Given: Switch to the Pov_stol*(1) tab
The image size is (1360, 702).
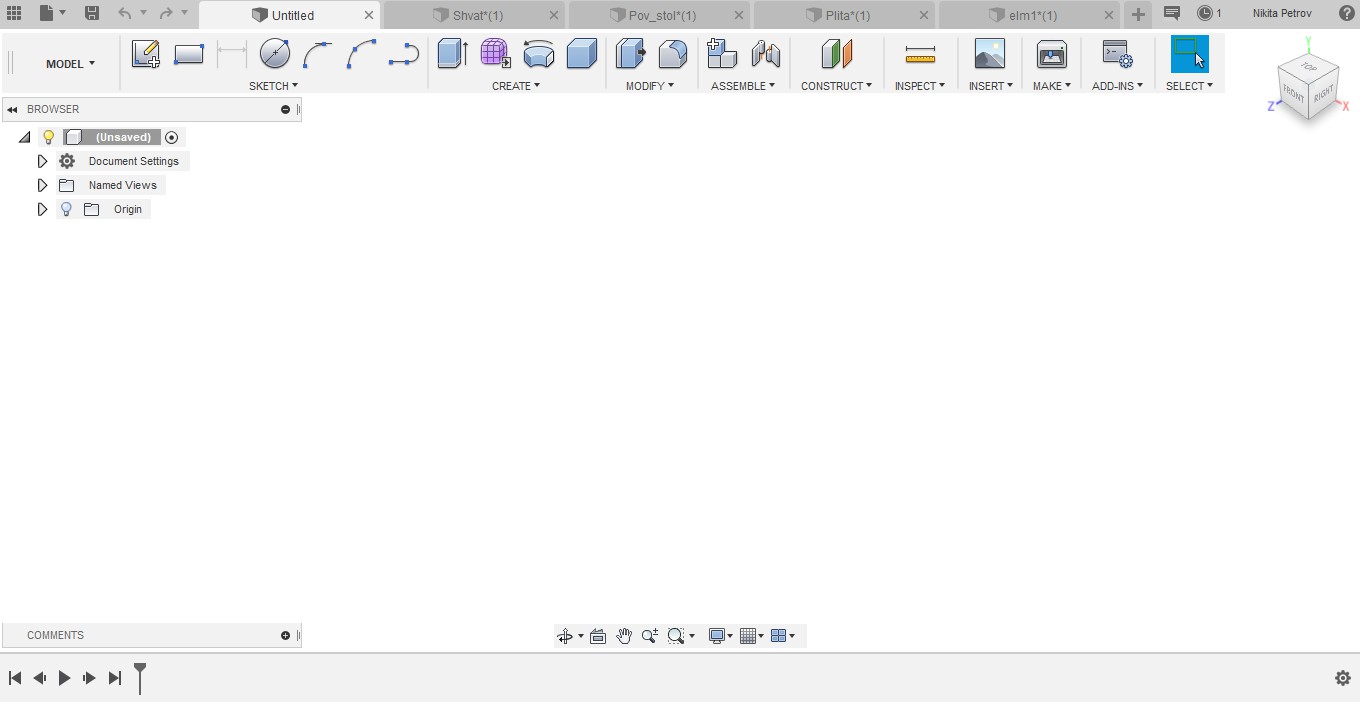Looking at the screenshot, I should pyautogui.click(x=661, y=15).
